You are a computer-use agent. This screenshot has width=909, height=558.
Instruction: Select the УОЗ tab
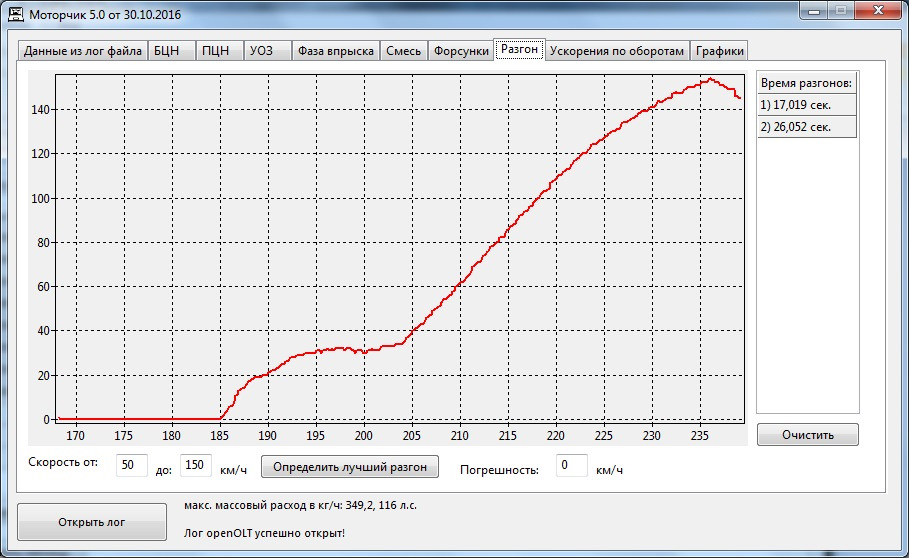click(x=267, y=50)
